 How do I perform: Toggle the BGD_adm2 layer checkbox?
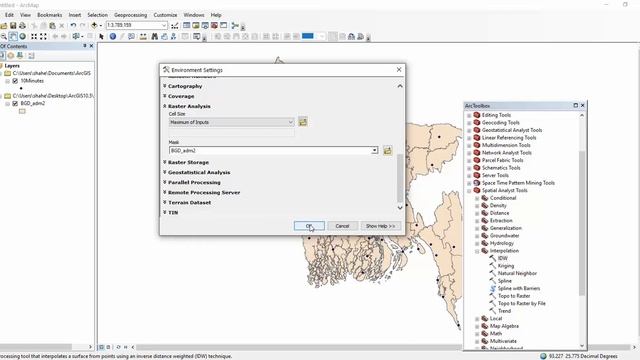[x=15, y=103]
